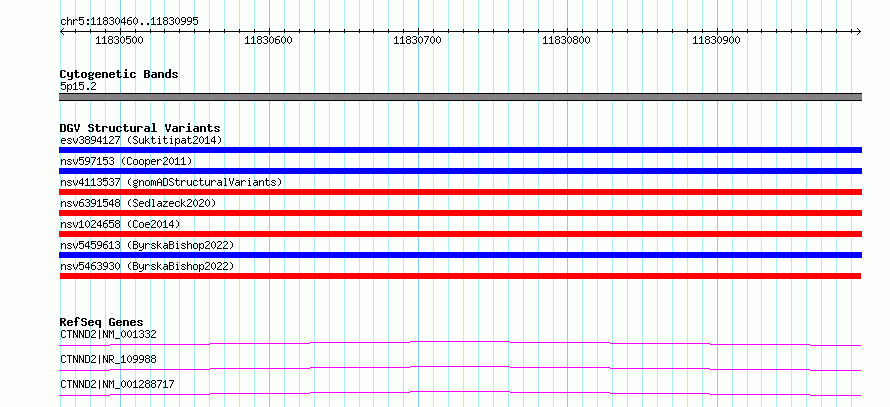The height and width of the screenshot is (407, 890).
Task: Click the red bar for nsv4113537
Action: coord(460,192)
